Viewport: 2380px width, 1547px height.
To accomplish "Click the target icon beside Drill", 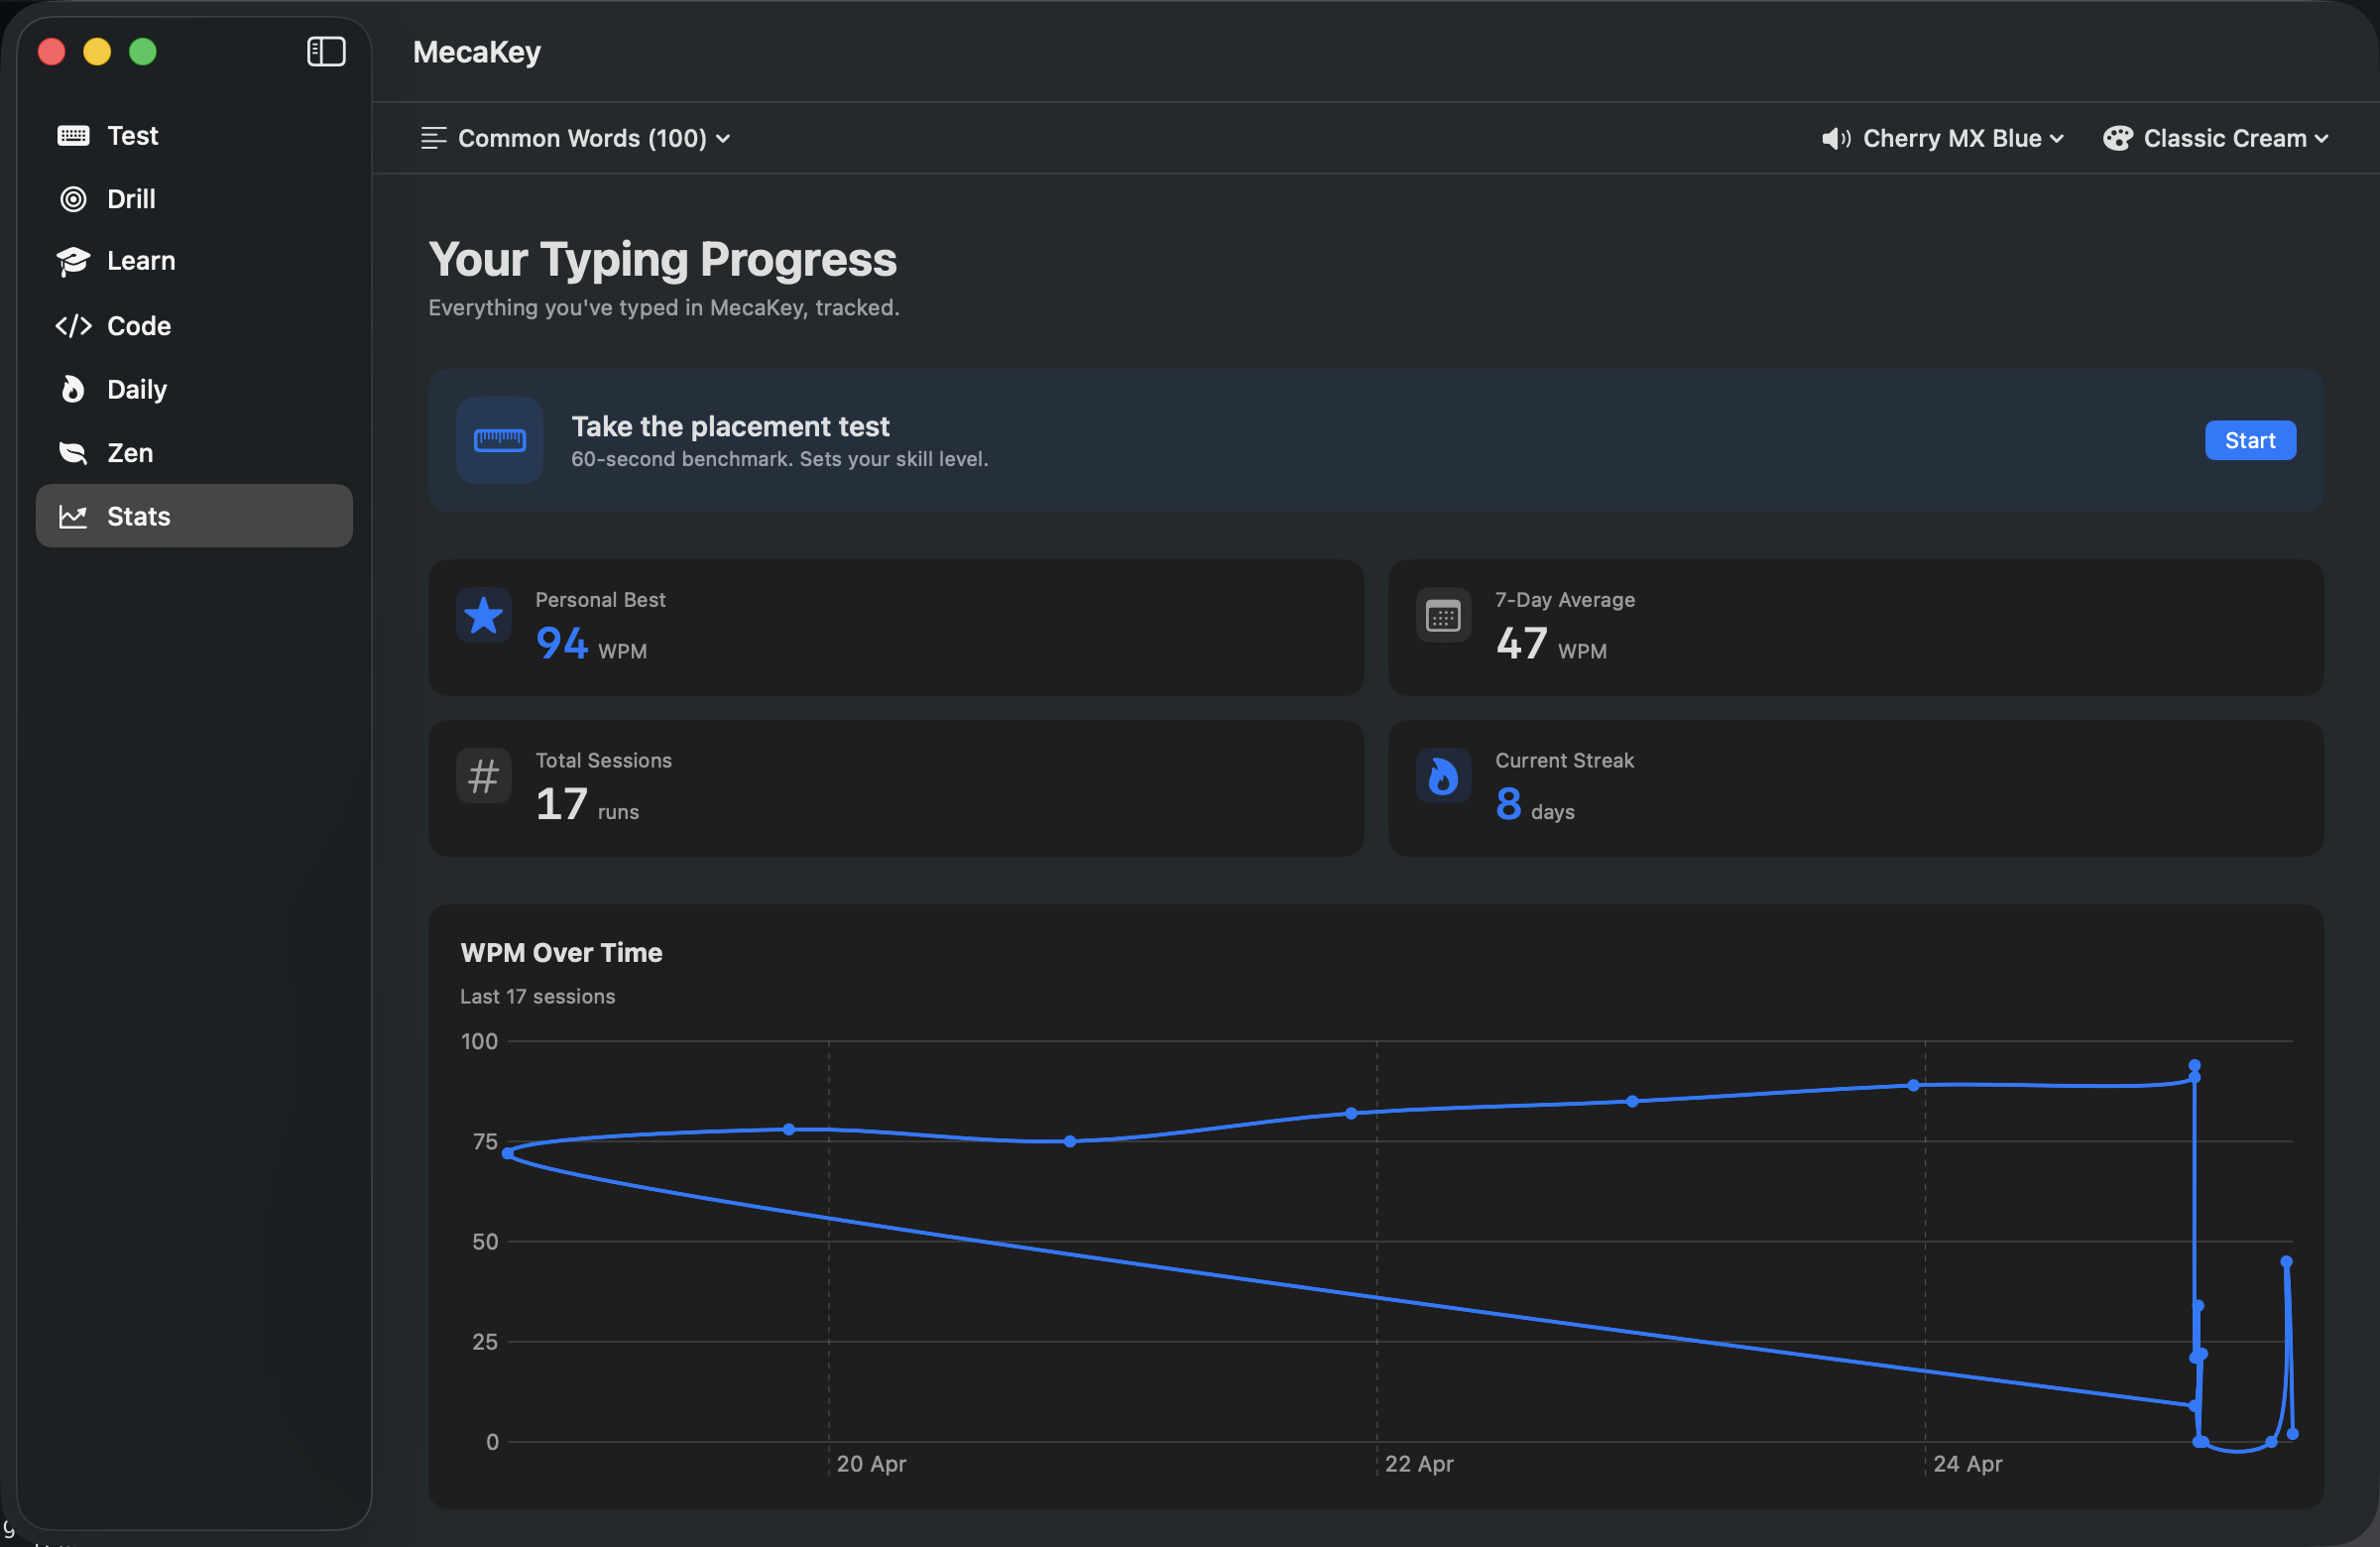I will click(73, 199).
